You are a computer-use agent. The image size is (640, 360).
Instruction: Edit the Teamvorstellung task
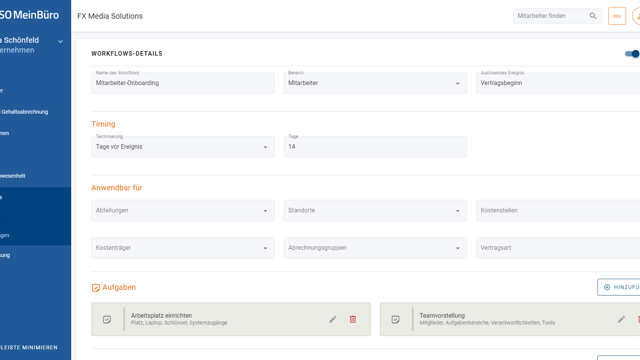pyautogui.click(x=621, y=319)
